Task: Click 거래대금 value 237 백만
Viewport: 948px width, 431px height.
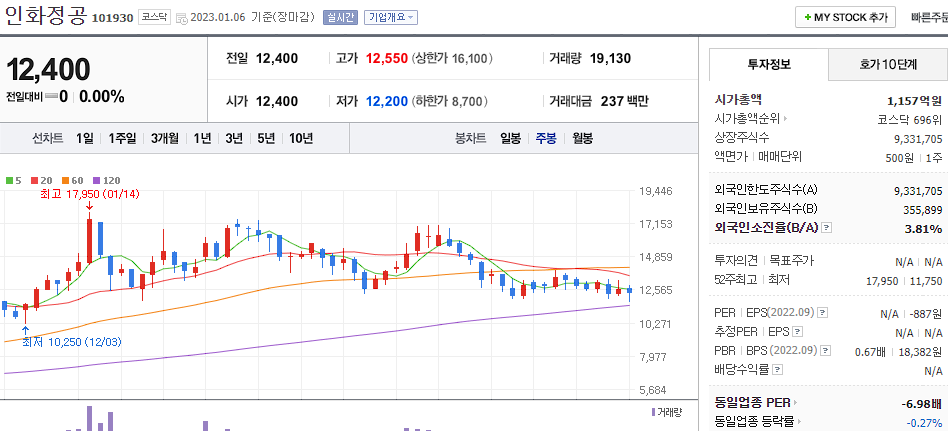Action: [x=625, y=101]
